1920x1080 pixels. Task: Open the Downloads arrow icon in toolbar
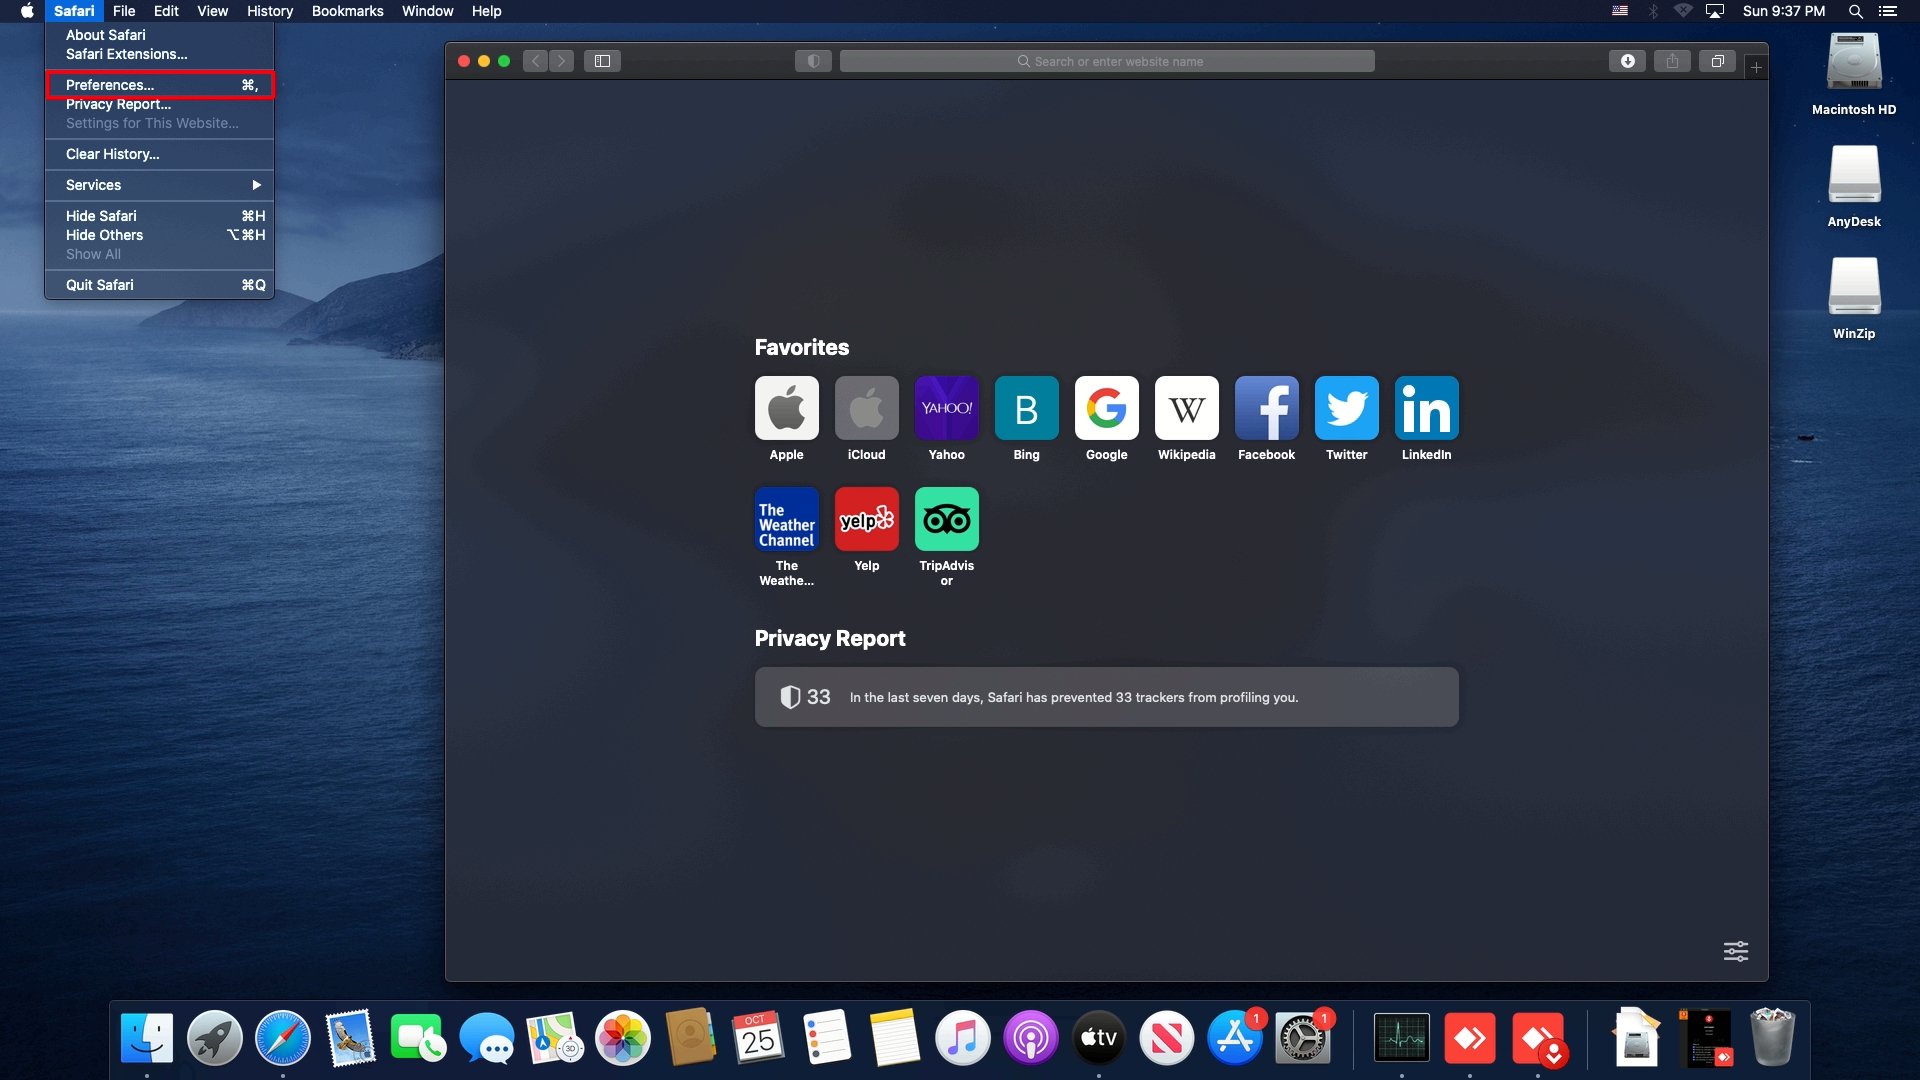tap(1627, 61)
